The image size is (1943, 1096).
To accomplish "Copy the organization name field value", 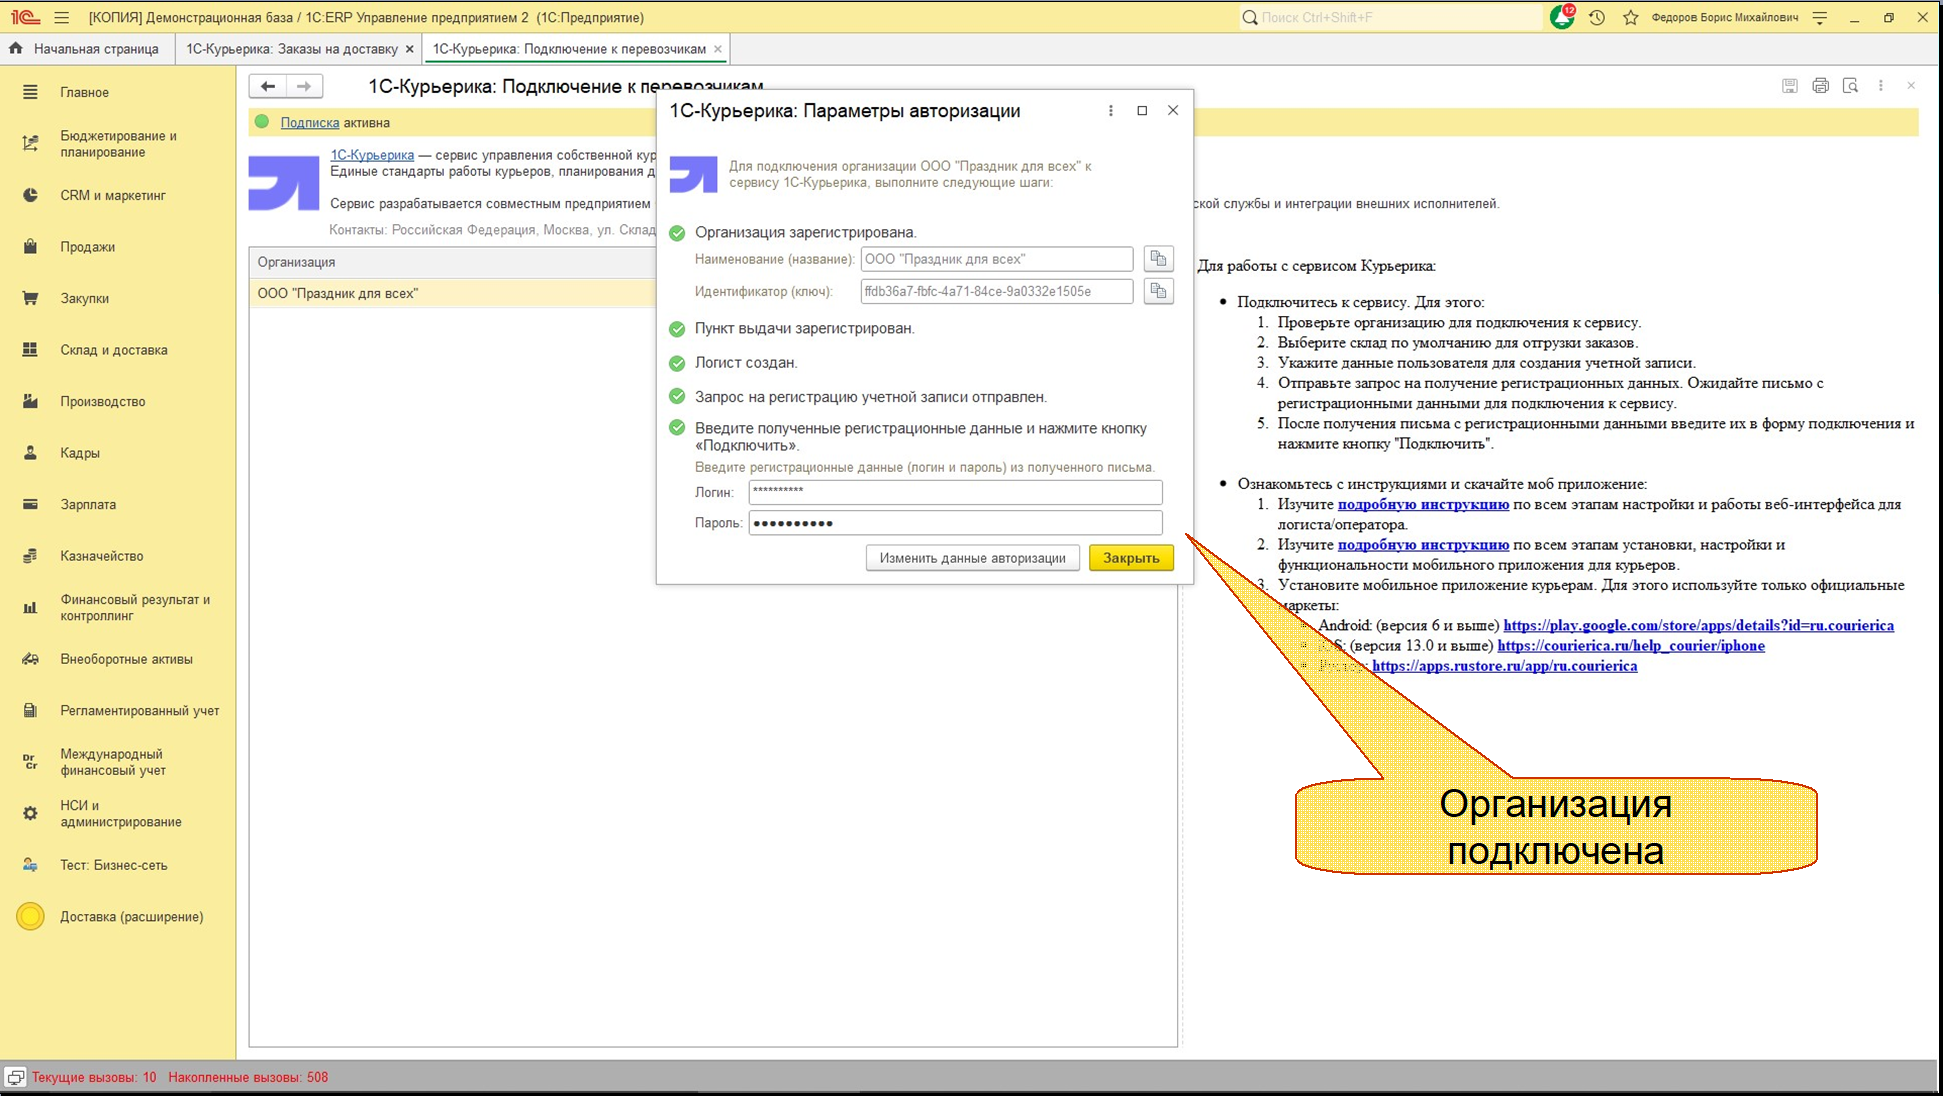I will point(1158,259).
